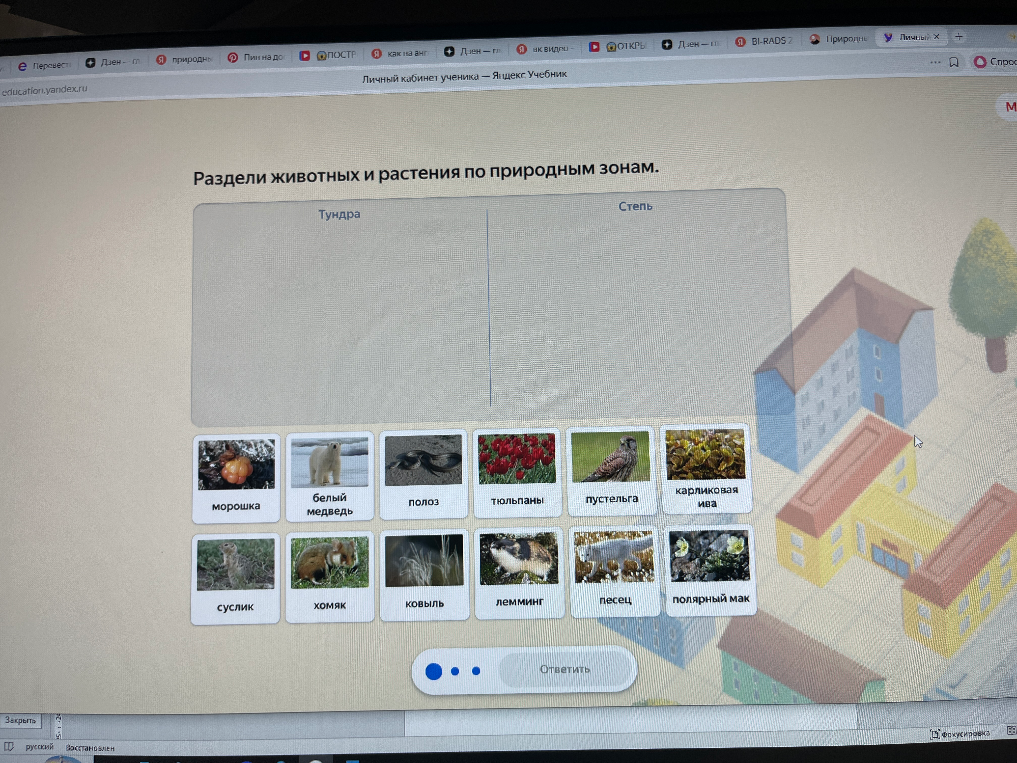Click Фокусировка in the Word status bar

959,734
